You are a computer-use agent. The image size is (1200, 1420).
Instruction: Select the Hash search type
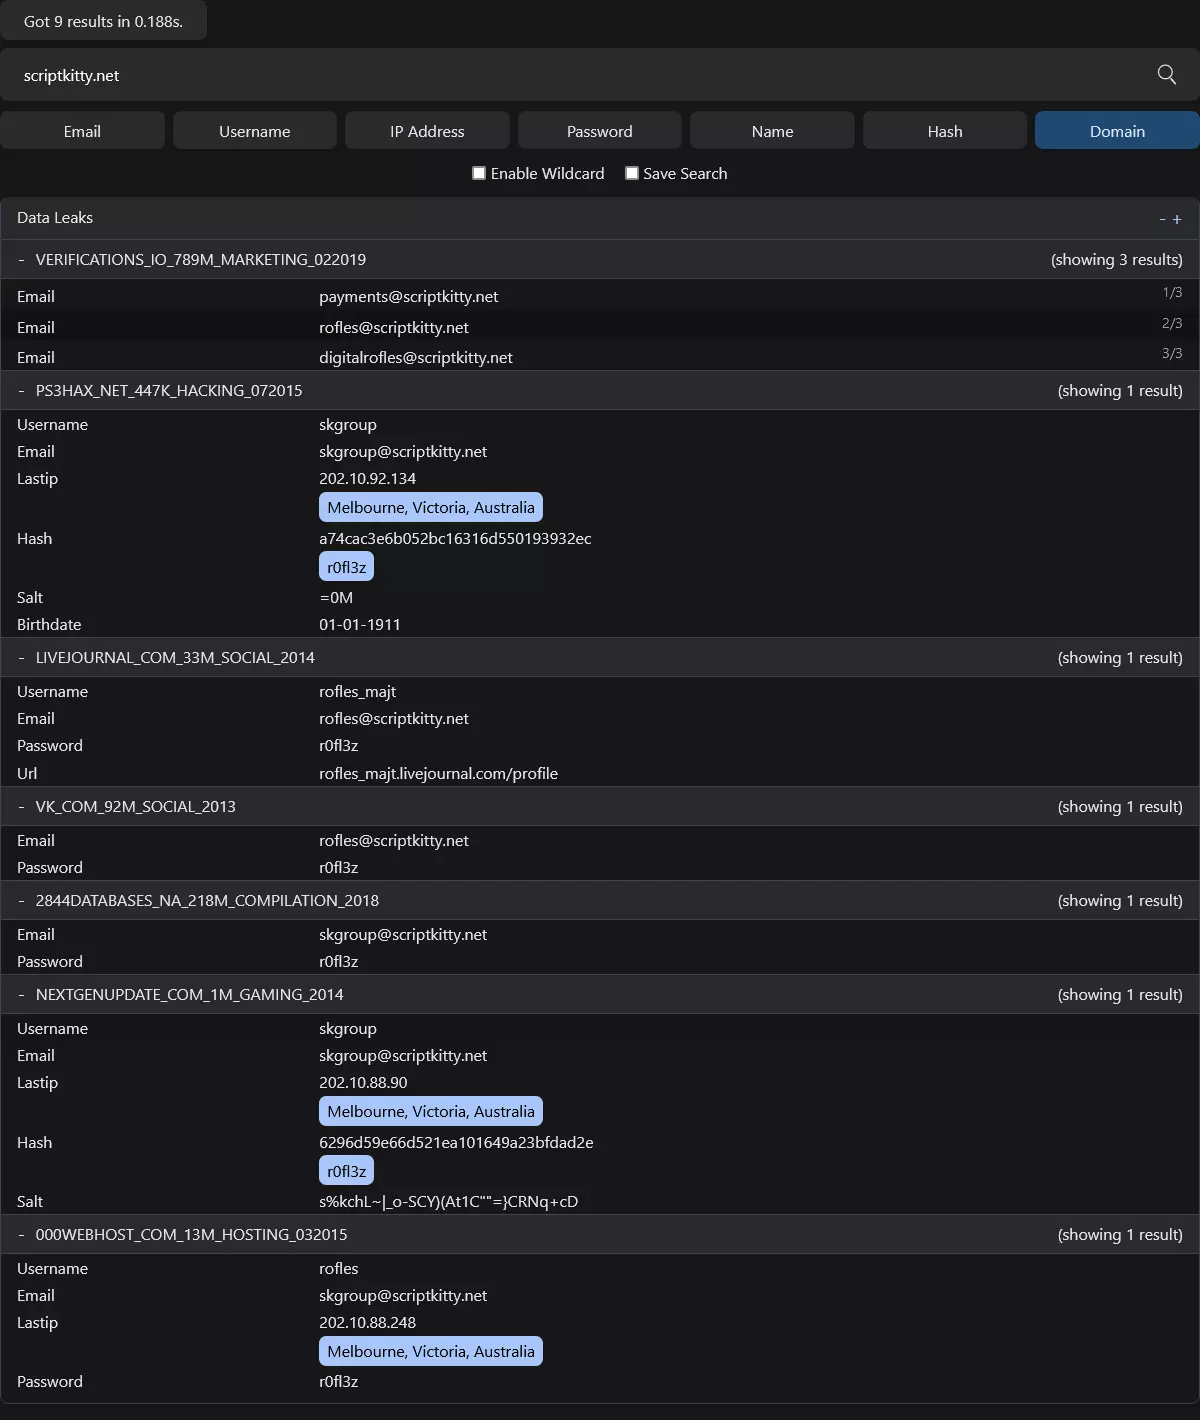point(945,131)
